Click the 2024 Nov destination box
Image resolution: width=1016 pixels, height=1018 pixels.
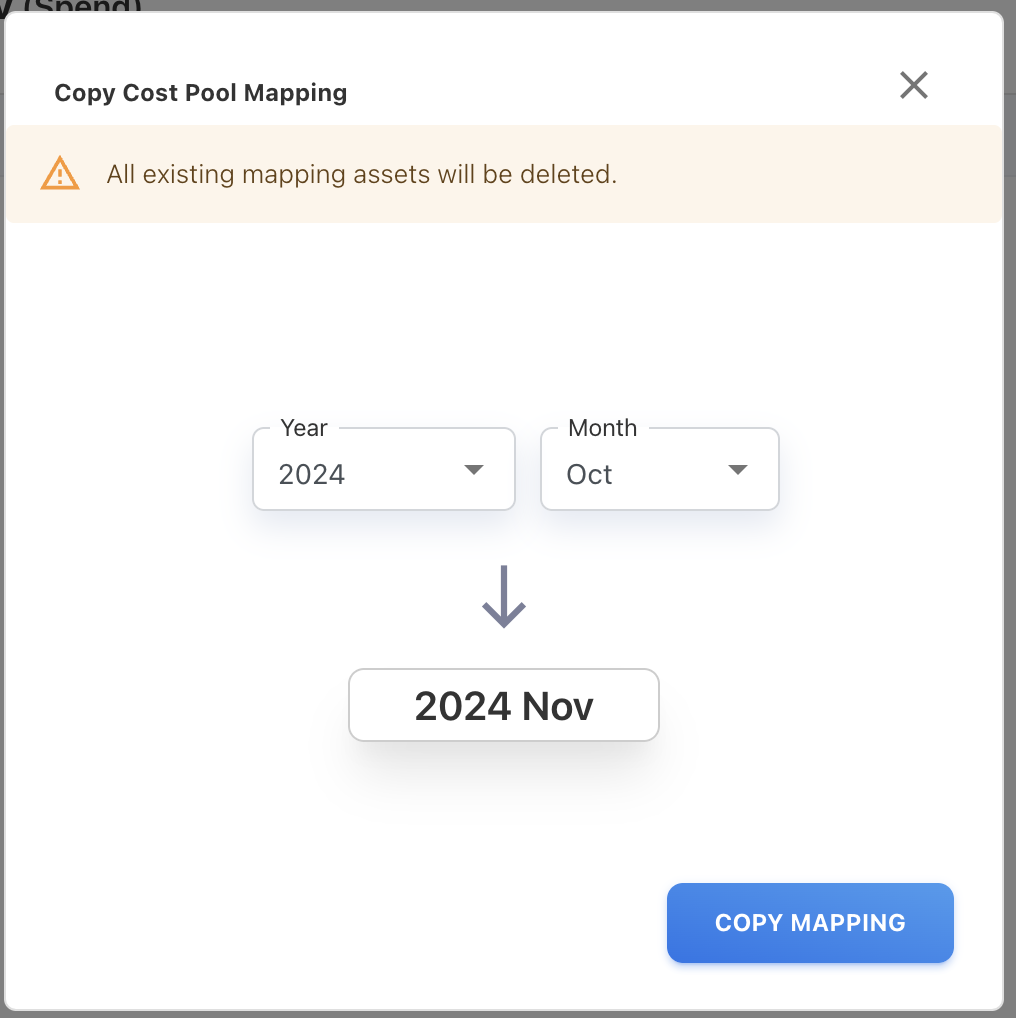(504, 705)
